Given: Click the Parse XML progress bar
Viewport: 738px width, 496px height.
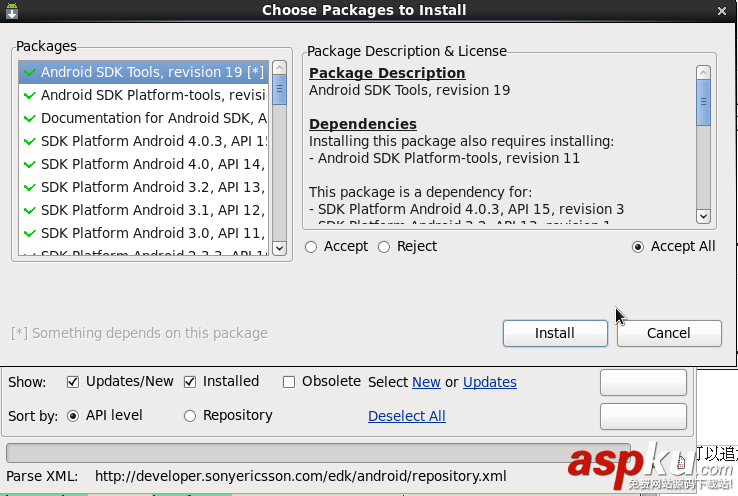Looking at the screenshot, I should pos(318,453).
